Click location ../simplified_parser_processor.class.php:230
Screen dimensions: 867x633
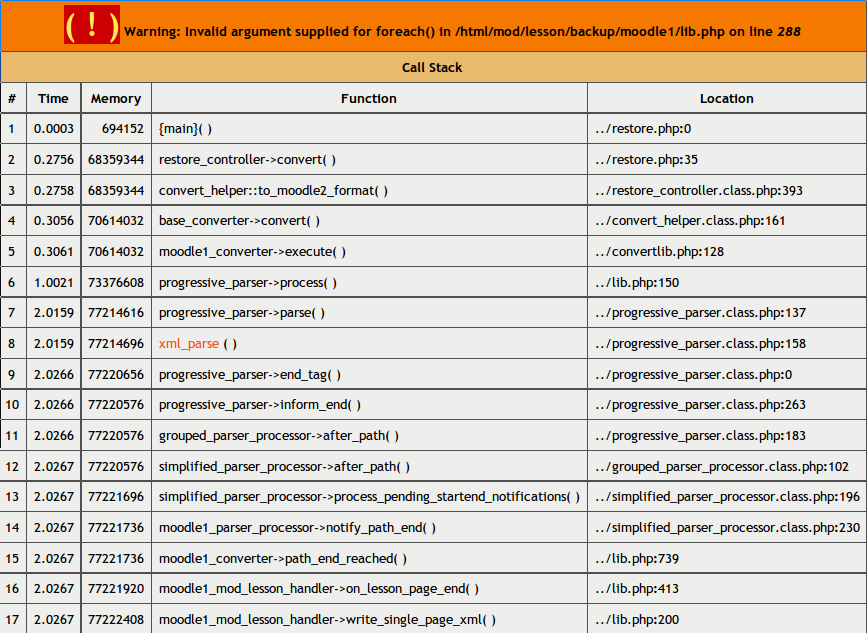728,527
